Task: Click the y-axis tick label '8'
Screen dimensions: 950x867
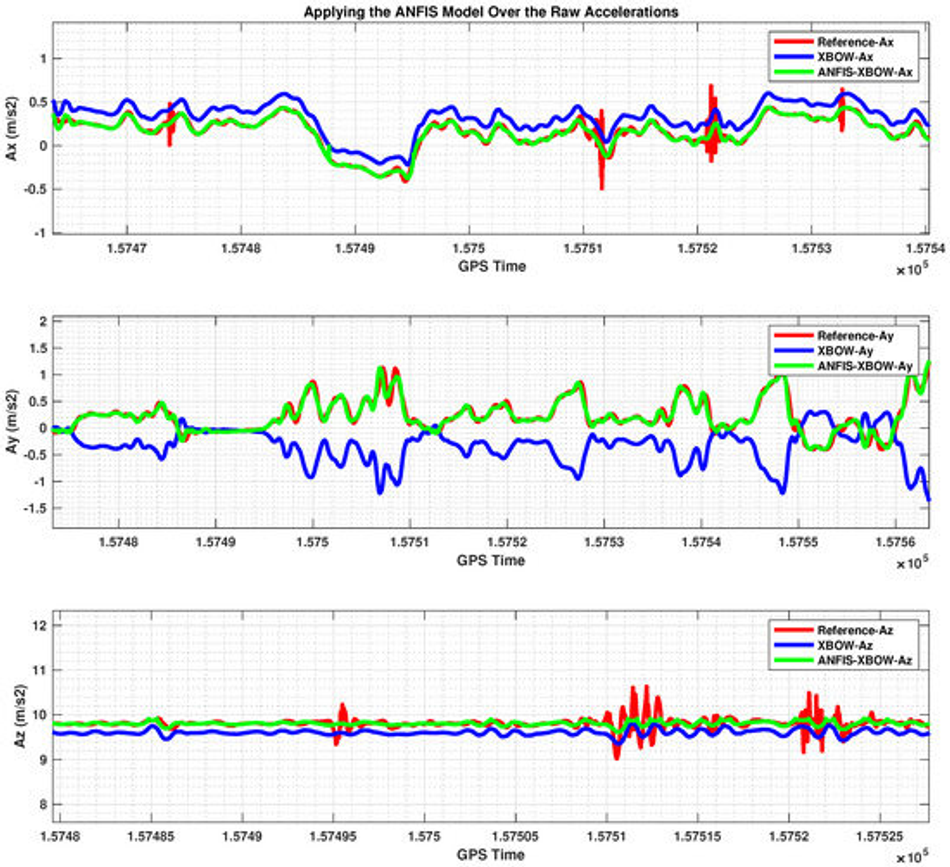Action: 44,805
